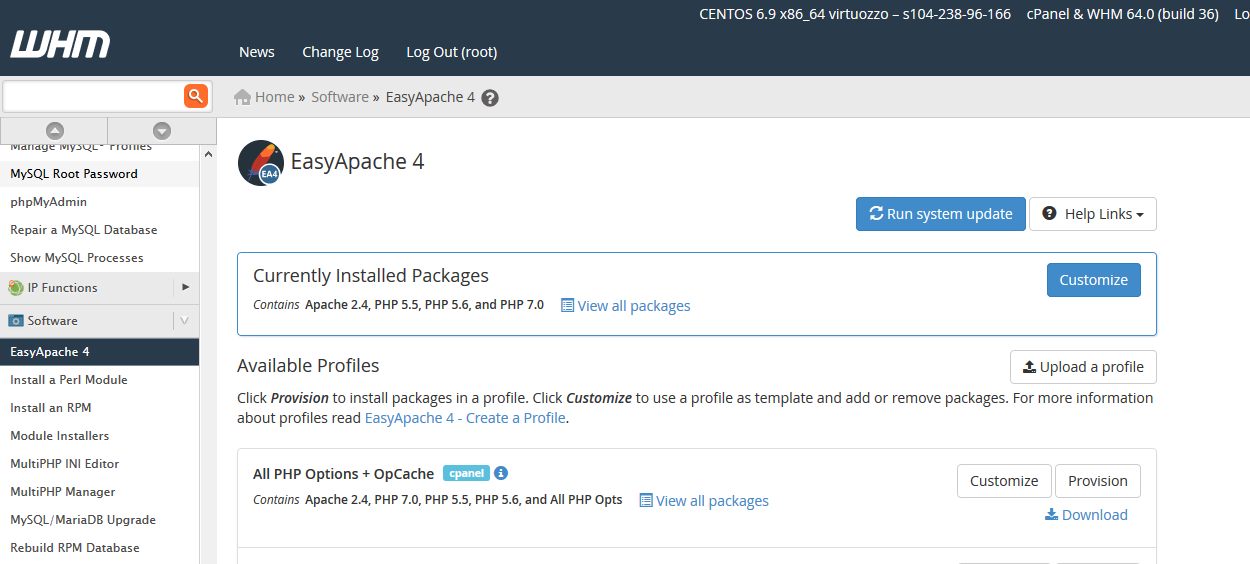
Task: Click the Software breadcrumb link
Action: tap(340, 97)
